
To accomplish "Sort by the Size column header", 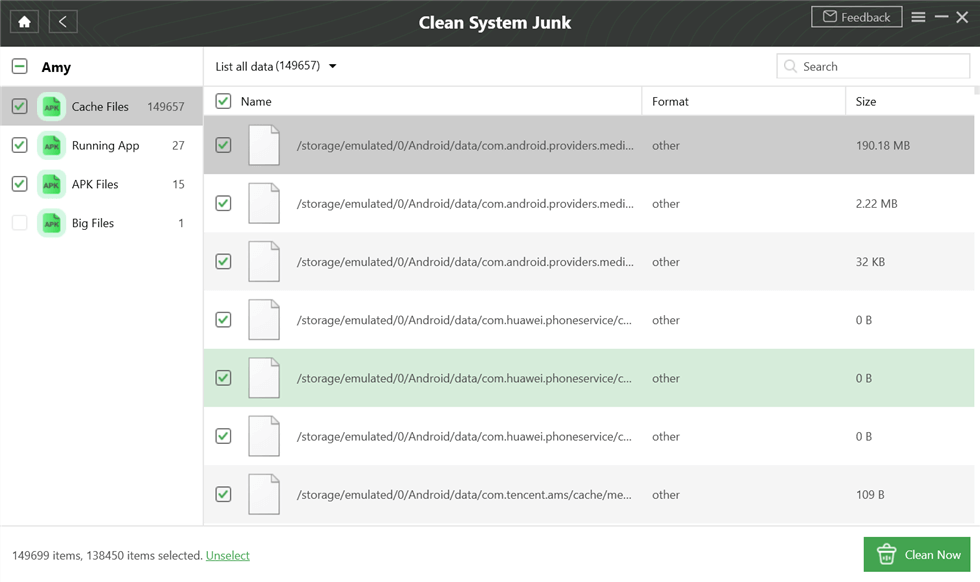I will (x=866, y=101).
